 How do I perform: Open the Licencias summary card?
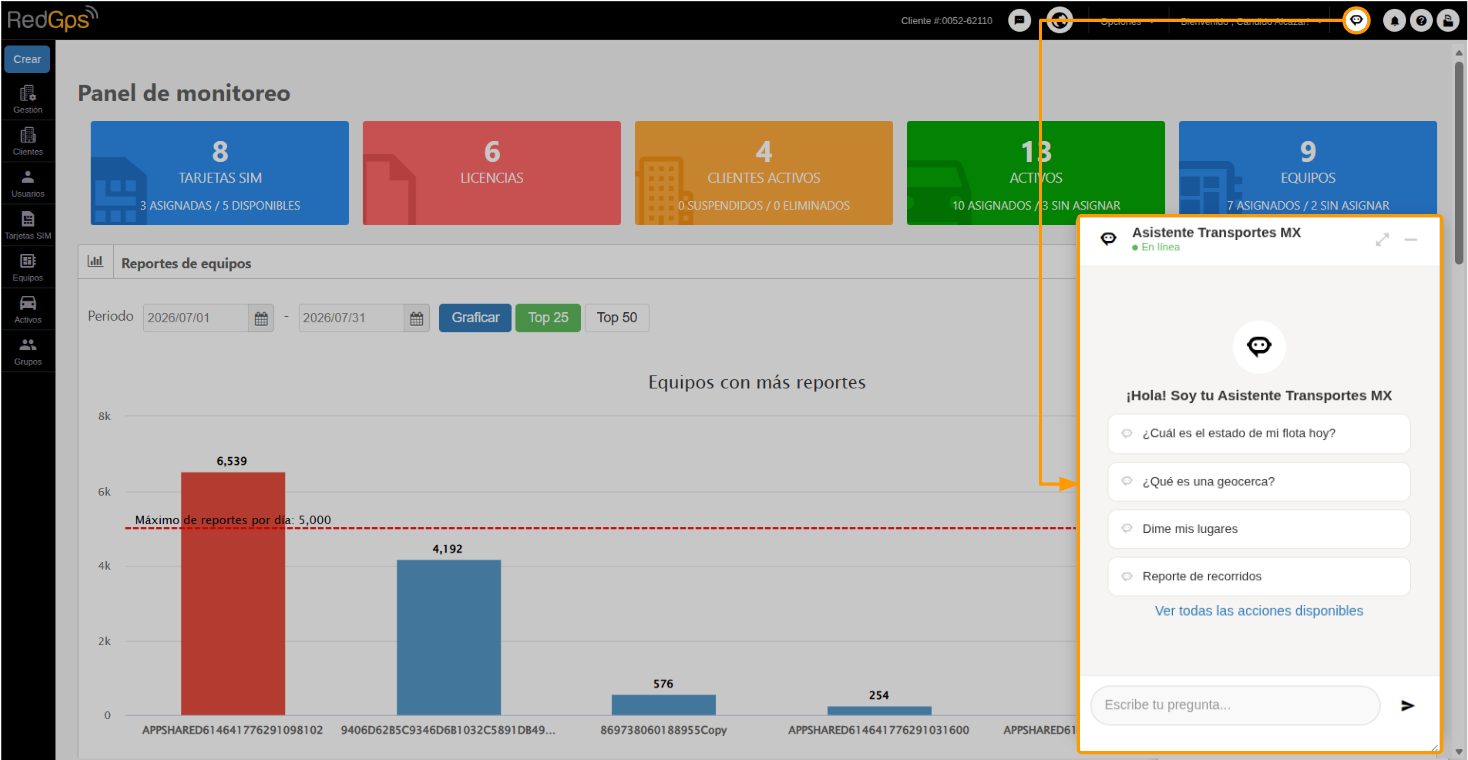coord(492,173)
